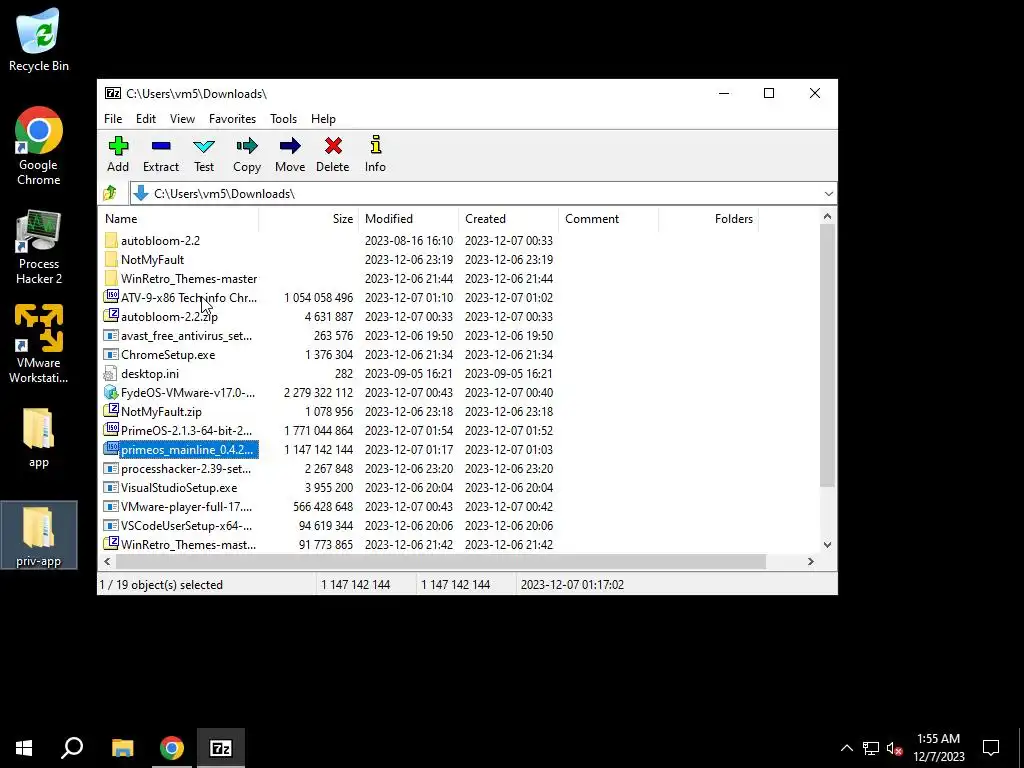Select primeos_mainline_0.4.2 highlighted file
The width and height of the screenshot is (1024, 768).
(187, 450)
